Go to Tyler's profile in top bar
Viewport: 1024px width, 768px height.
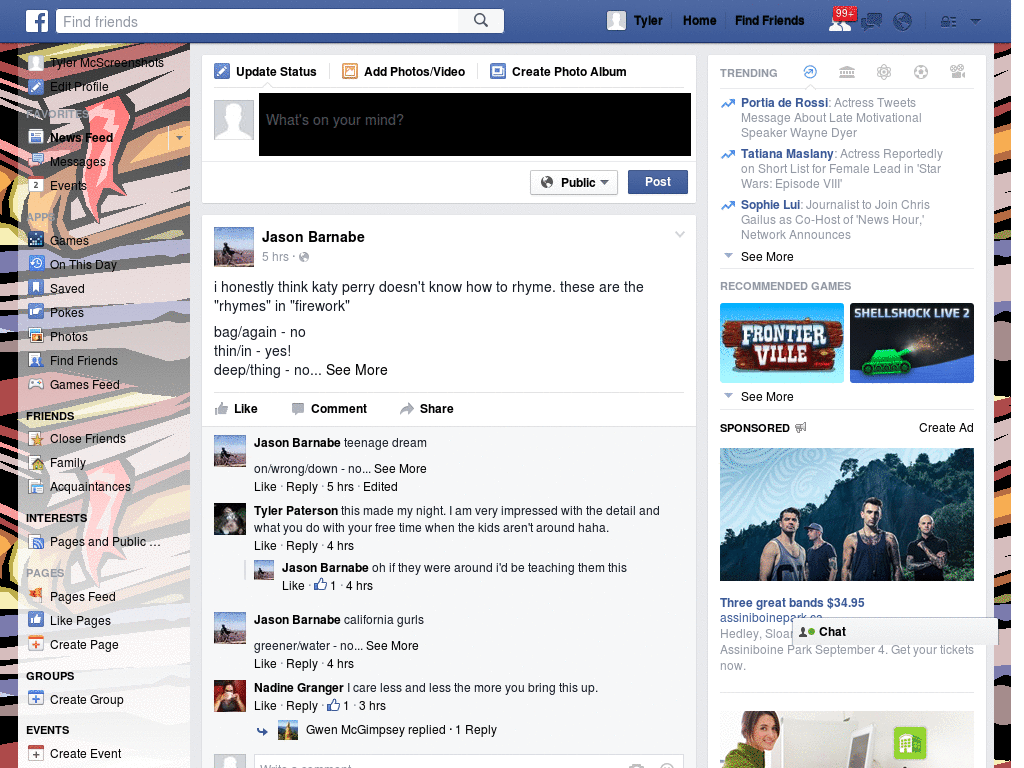point(634,21)
